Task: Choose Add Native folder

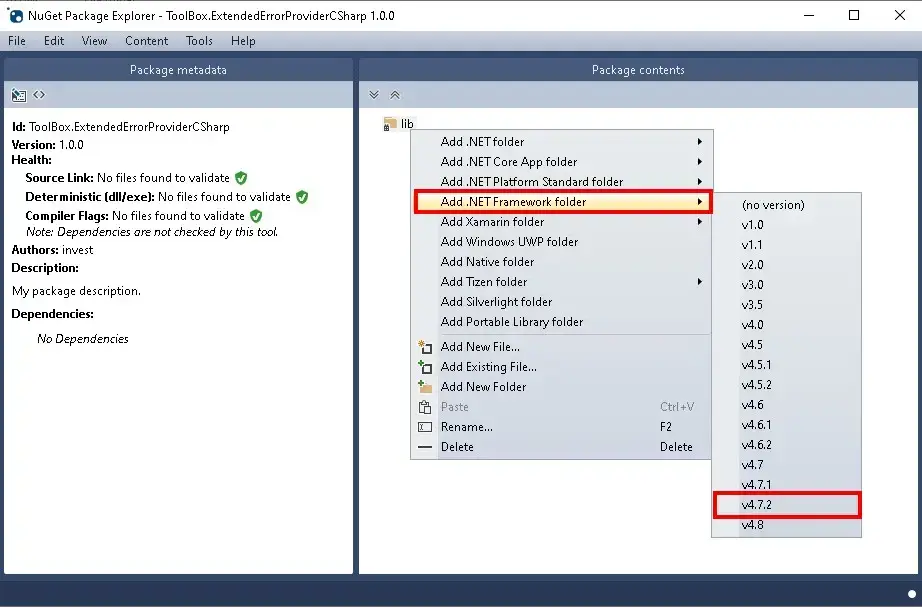Action: [x=562, y=262]
